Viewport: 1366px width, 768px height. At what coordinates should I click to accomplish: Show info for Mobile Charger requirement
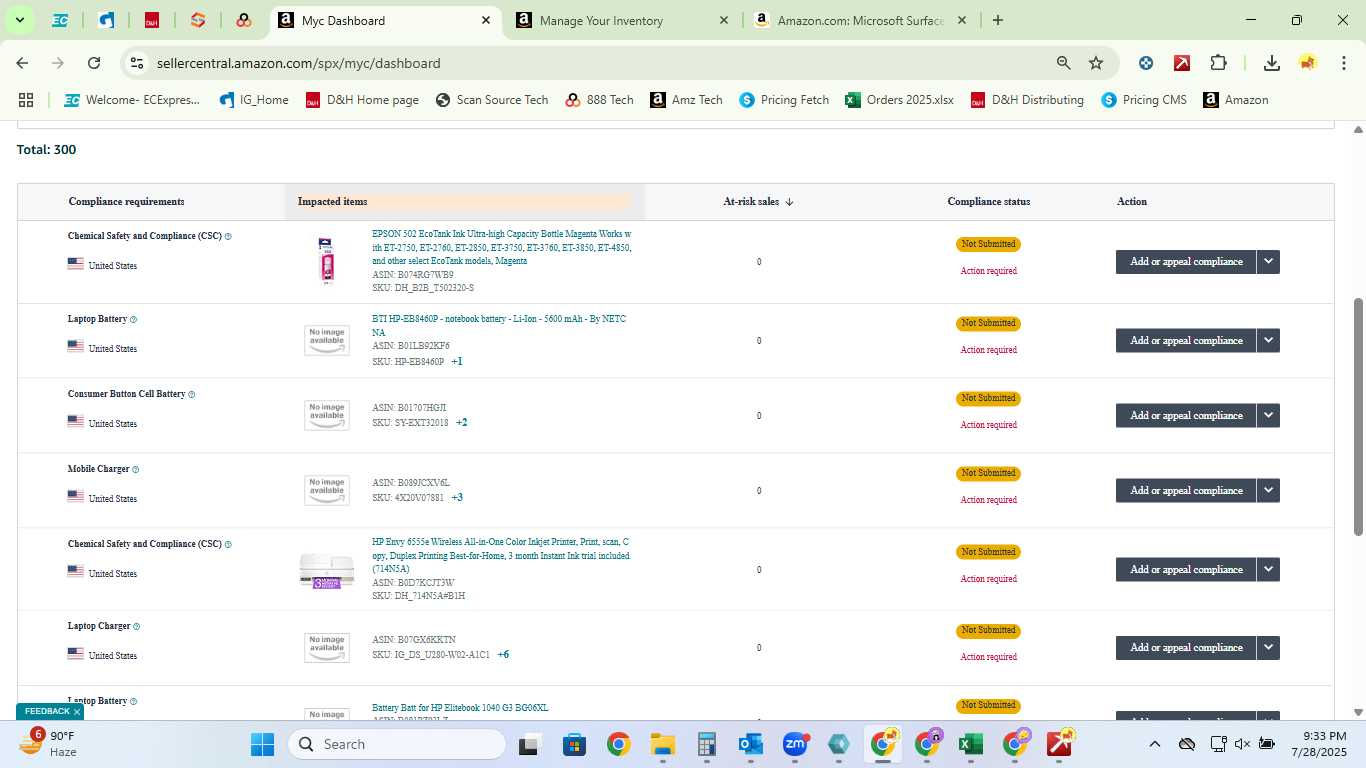pyautogui.click(x=136, y=470)
